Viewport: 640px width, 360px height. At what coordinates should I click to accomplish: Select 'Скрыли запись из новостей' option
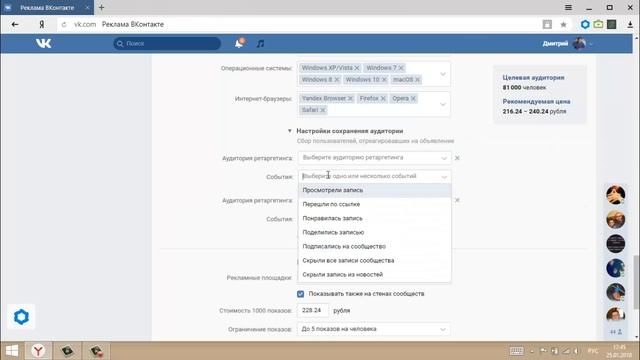pyautogui.click(x=375, y=275)
